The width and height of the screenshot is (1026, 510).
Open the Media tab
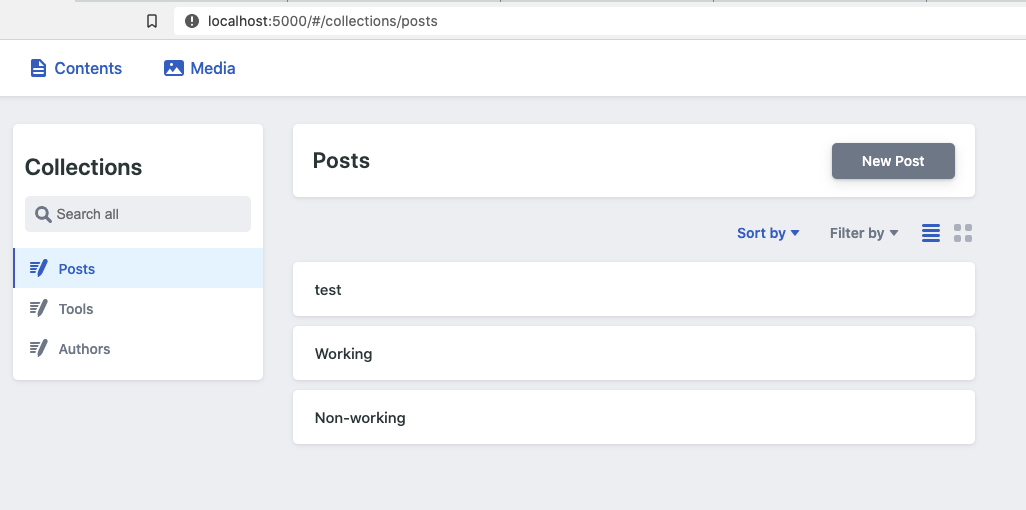tap(200, 68)
